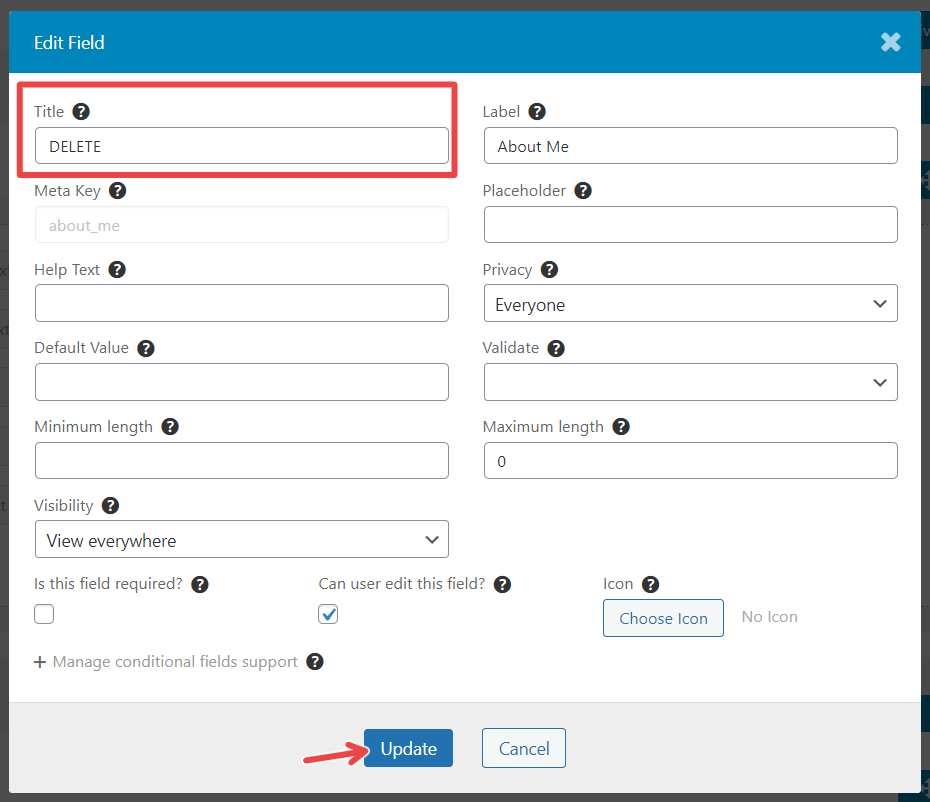Open the Choose Icon picker

tap(663, 618)
